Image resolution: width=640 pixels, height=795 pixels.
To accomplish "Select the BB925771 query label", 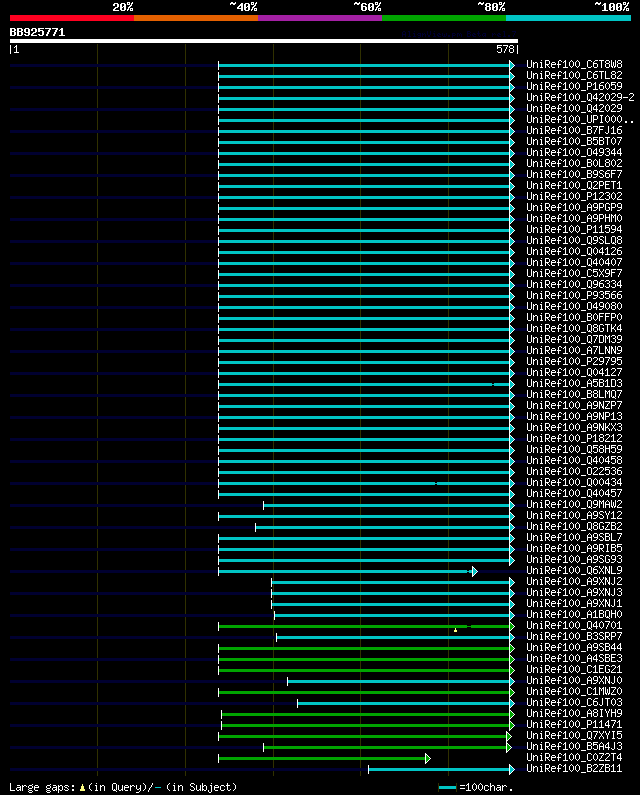I will pyautogui.click(x=38, y=32).
